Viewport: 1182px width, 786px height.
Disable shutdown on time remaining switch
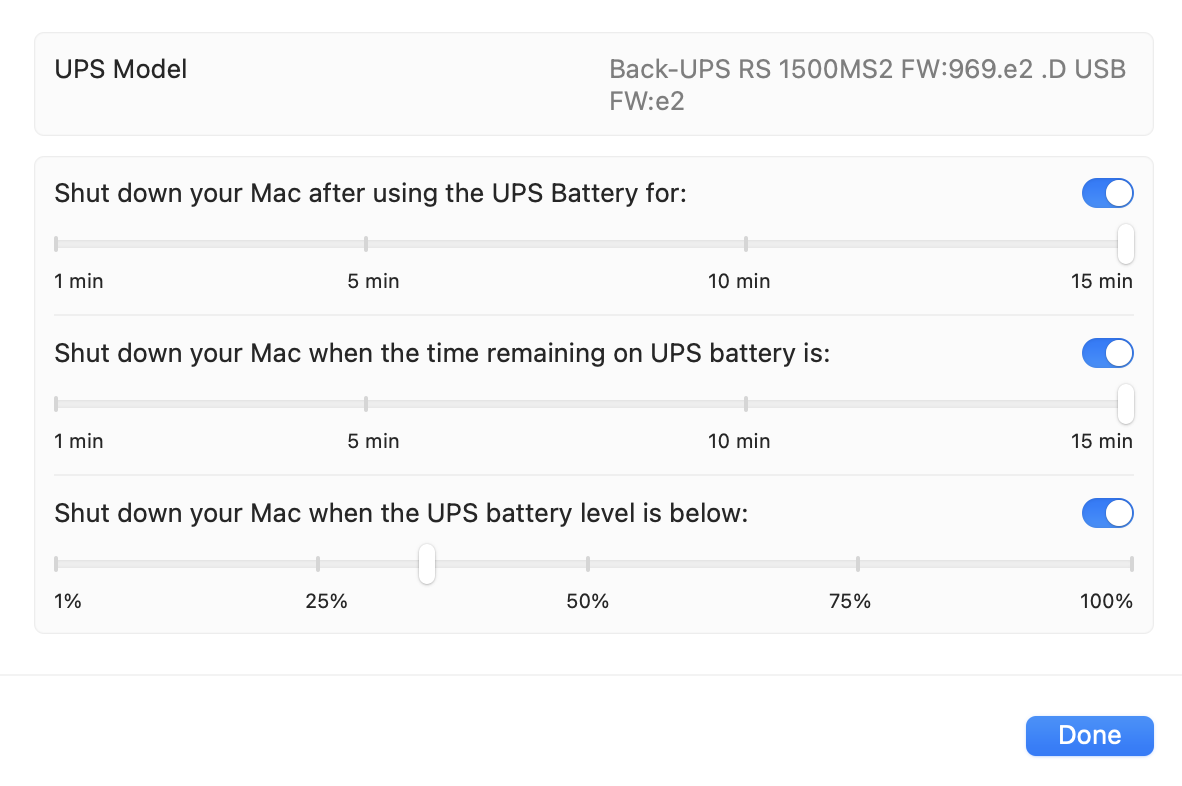[1107, 353]
